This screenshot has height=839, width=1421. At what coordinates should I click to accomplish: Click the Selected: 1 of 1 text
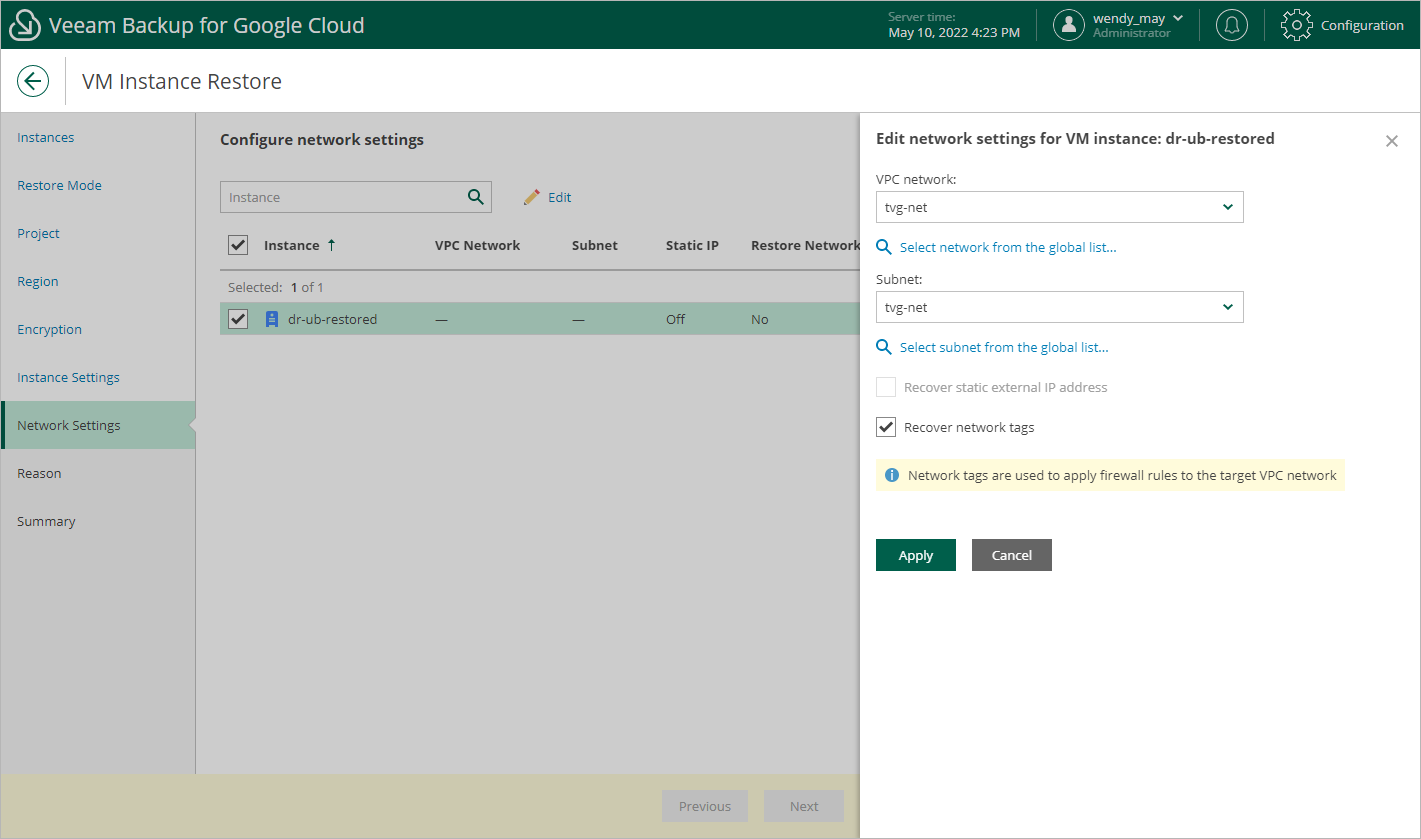coord(276,287)
